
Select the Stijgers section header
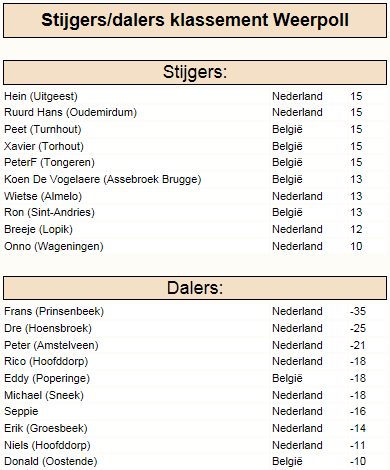pyautogui.click(x=195, y=72)
